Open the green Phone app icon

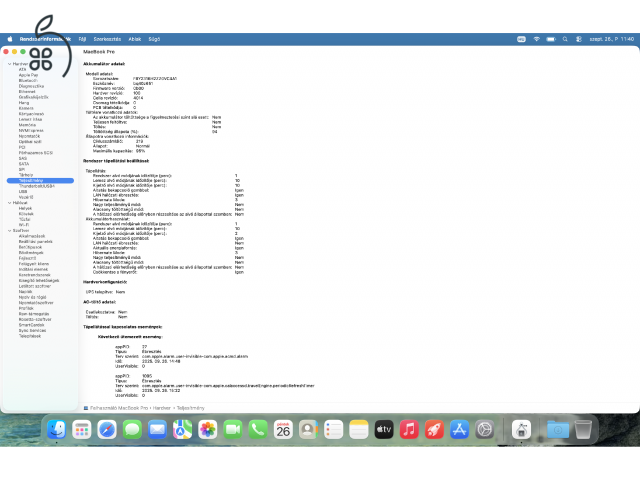pos(258,429)
